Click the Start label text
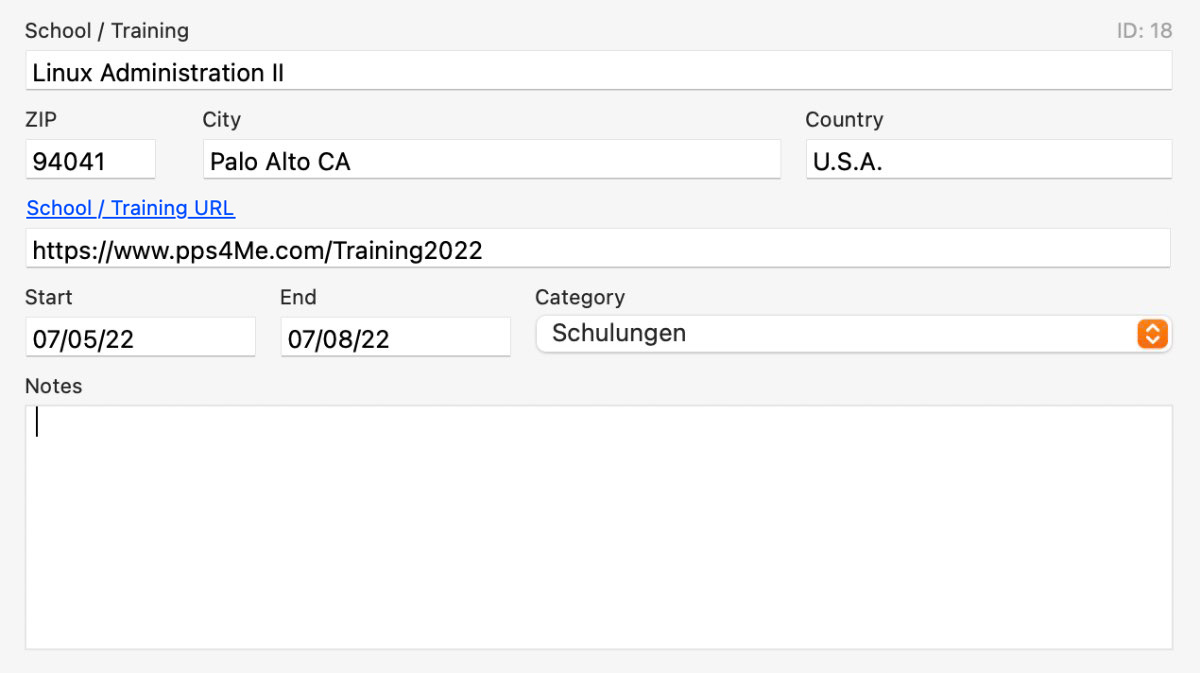The image size is (1200, 673). (49, 297)
